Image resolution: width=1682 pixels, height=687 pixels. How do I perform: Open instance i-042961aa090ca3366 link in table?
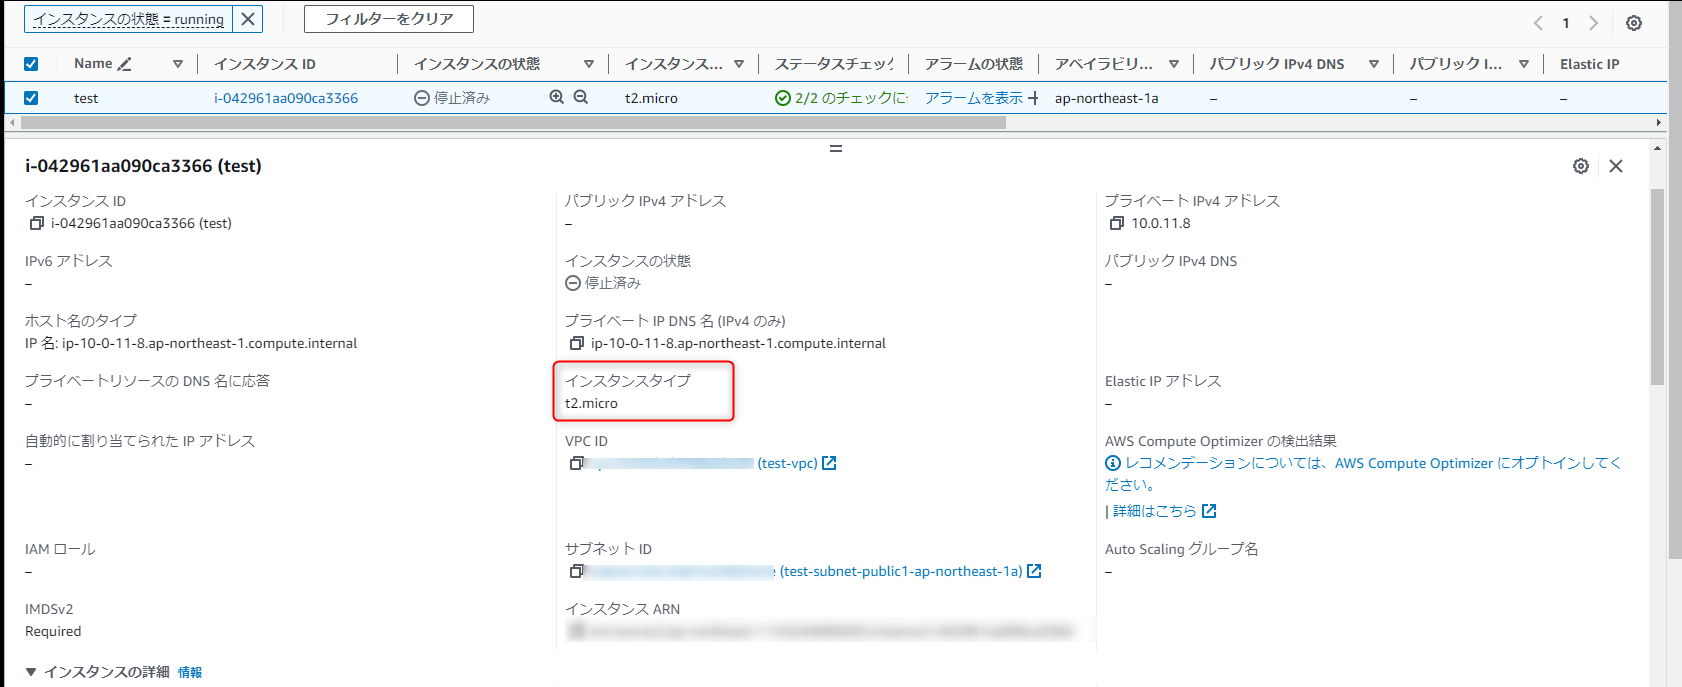coord(286,98)
